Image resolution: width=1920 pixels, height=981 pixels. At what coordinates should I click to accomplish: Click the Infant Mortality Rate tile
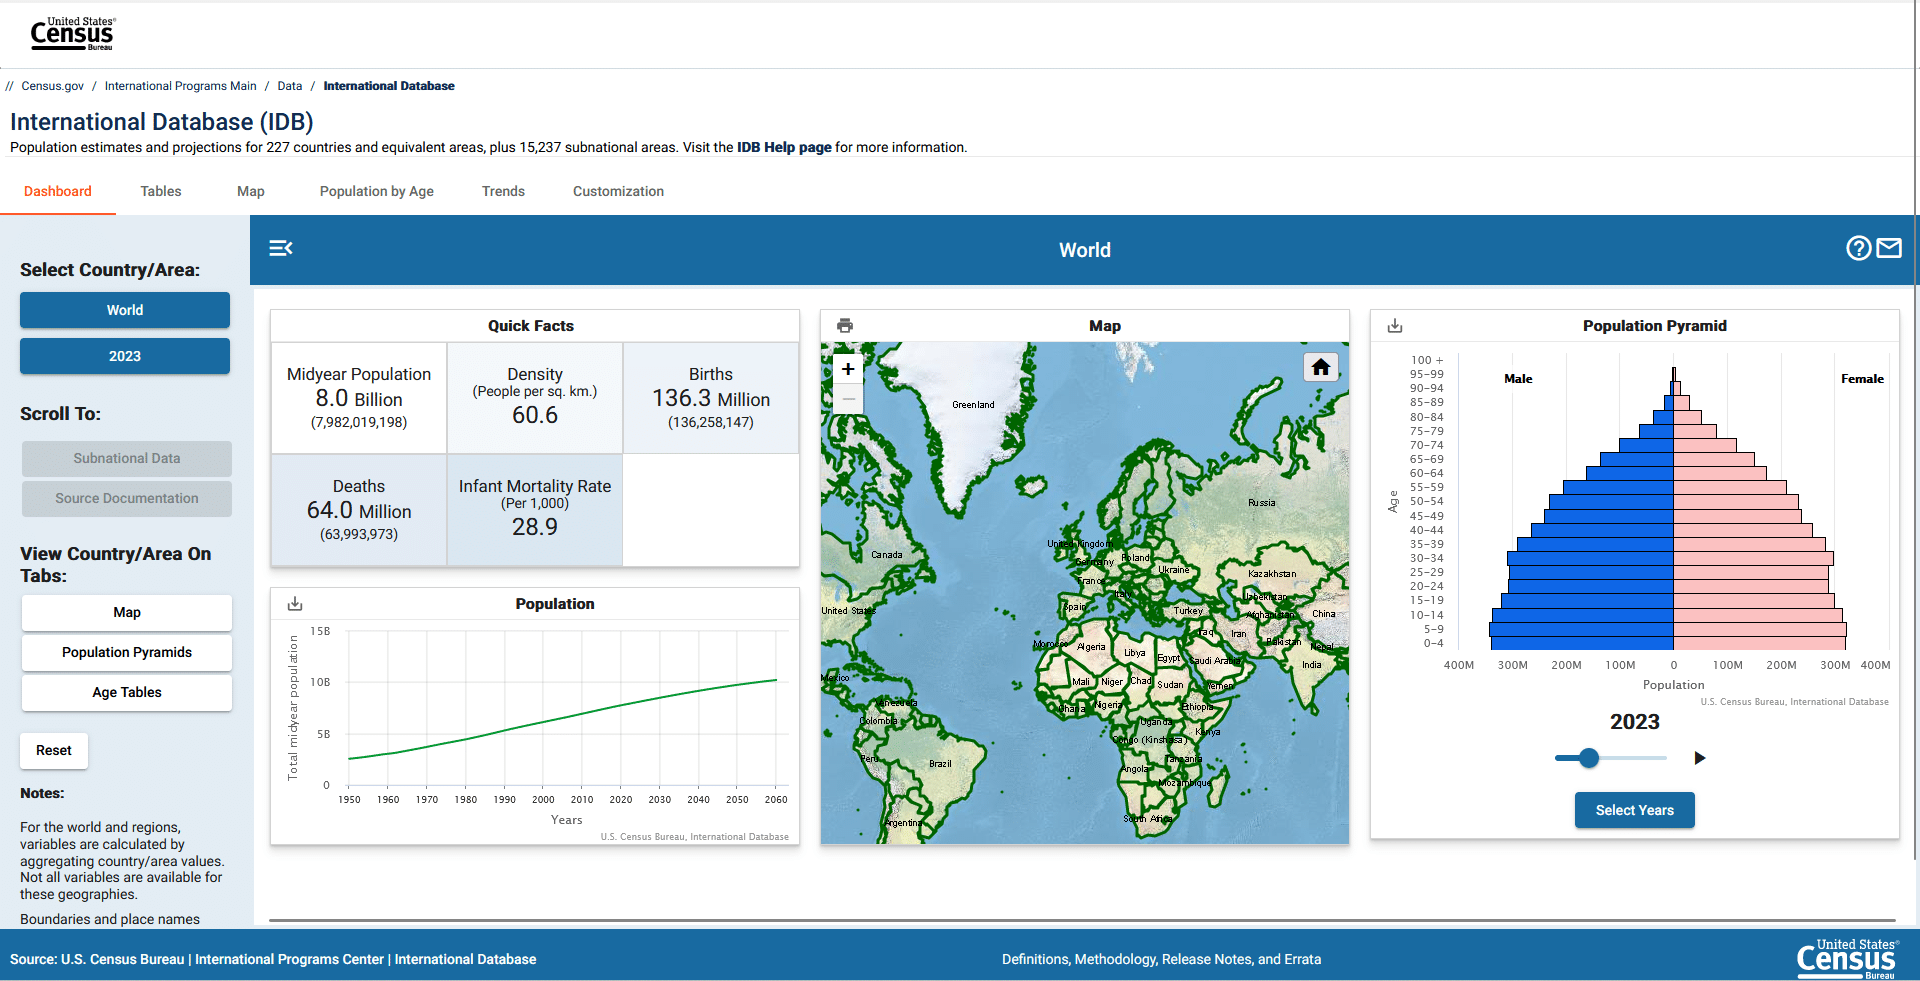click(x=535, y=510)
